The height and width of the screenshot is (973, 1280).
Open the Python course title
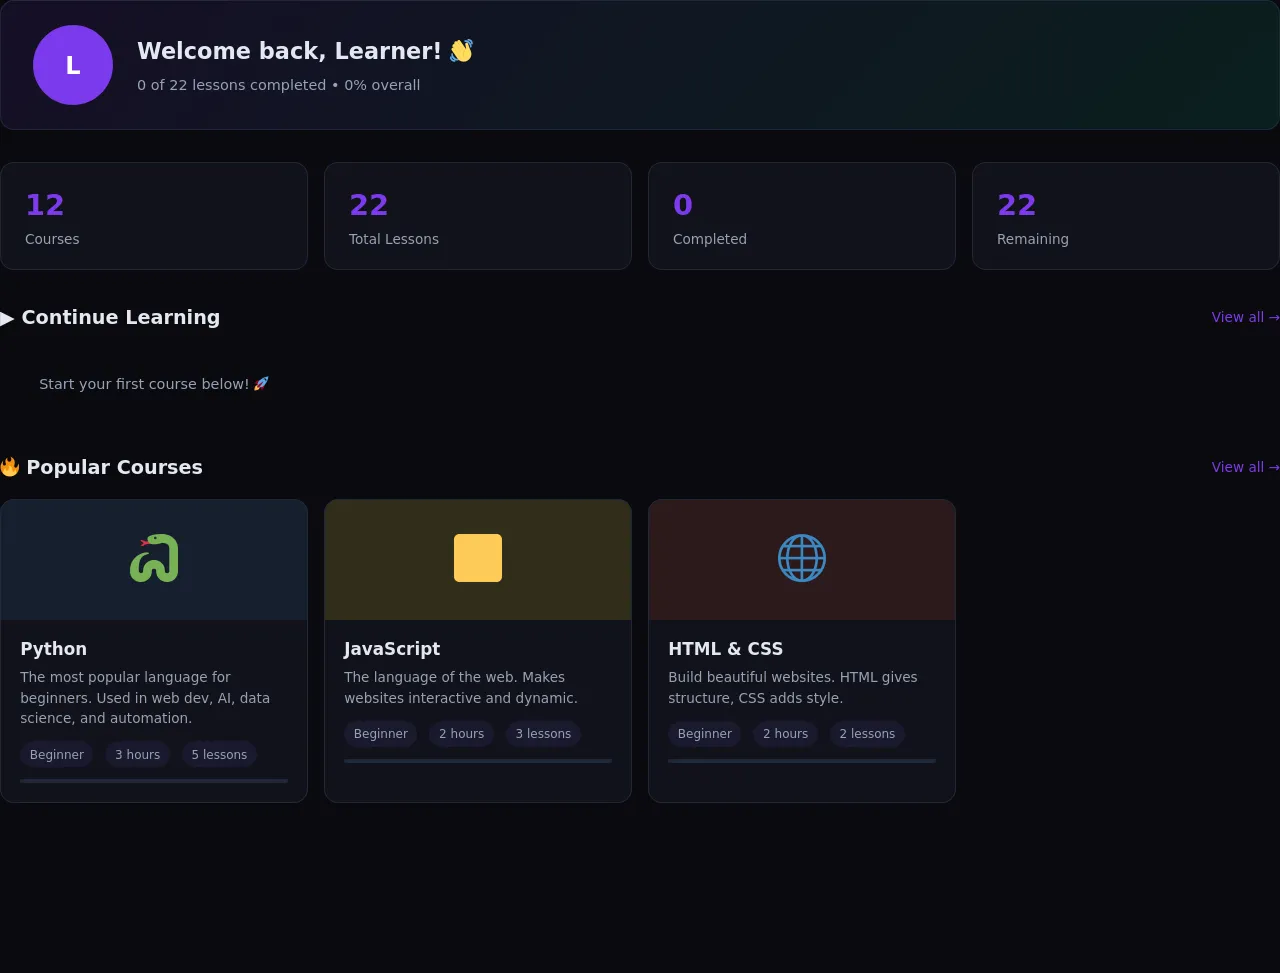(x=54, y=649)
